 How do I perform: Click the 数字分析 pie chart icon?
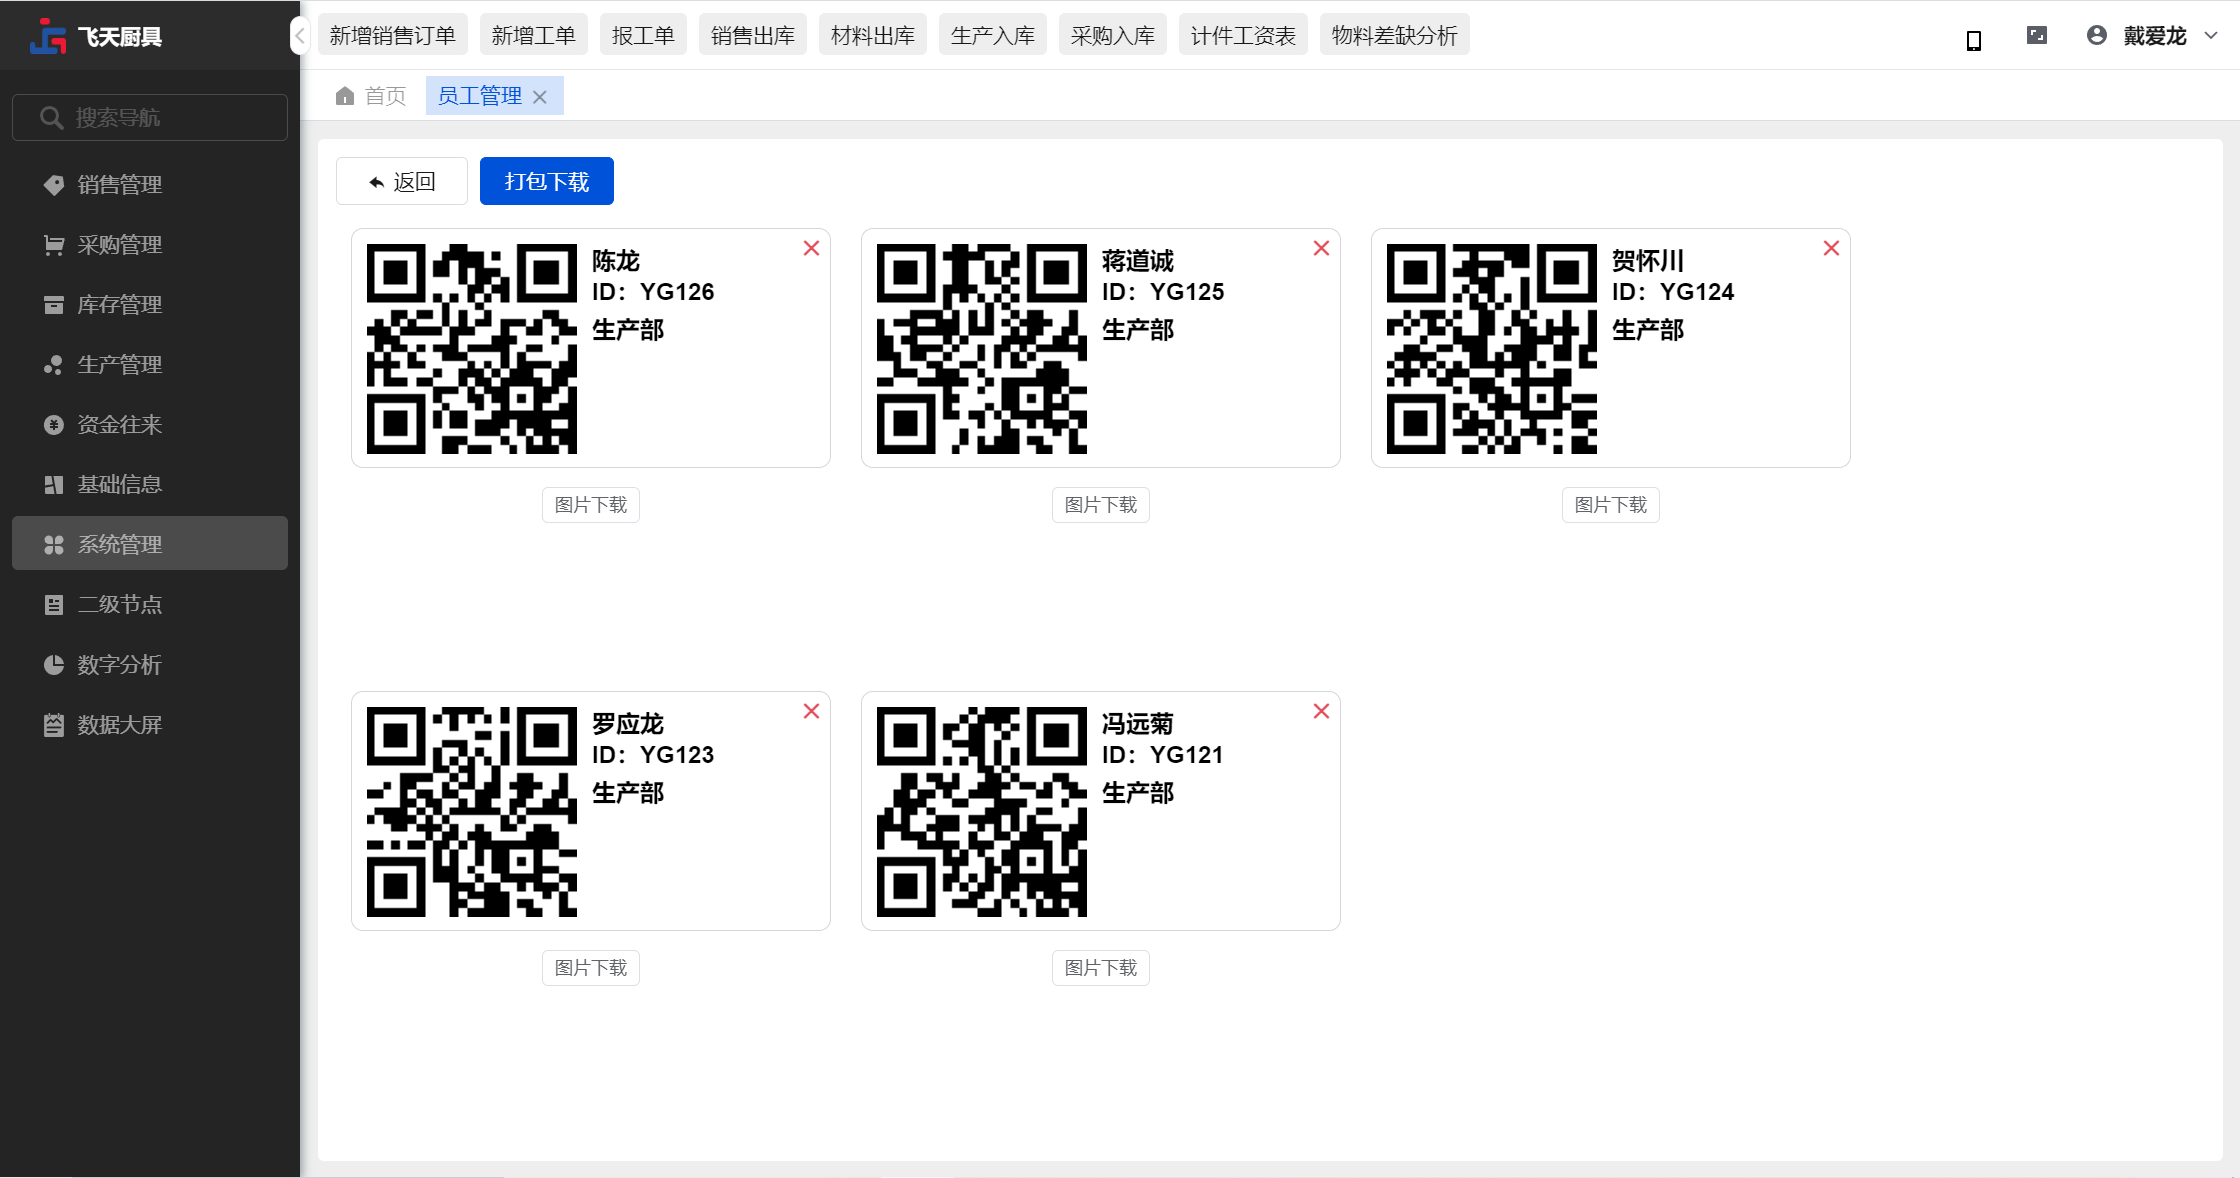click(54, 665)
